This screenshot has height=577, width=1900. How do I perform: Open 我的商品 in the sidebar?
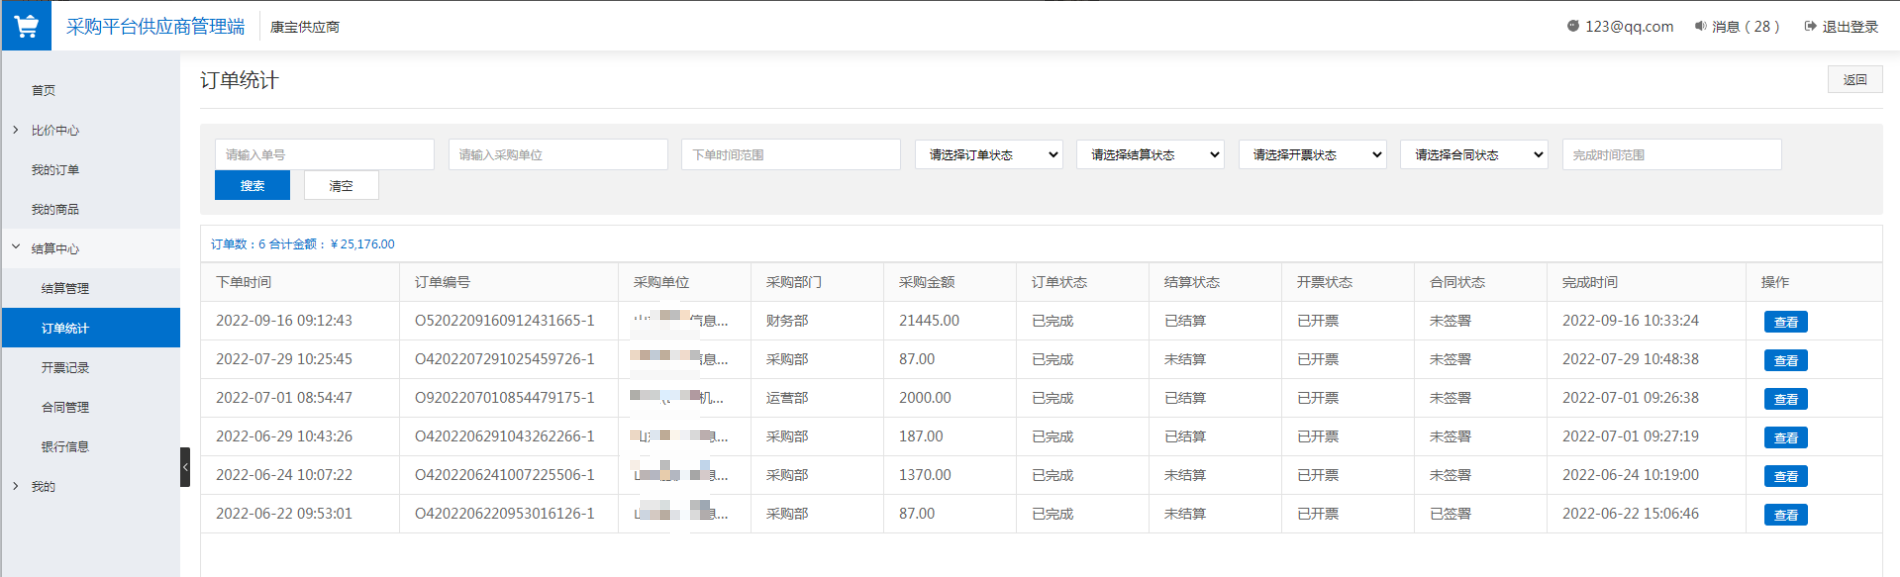pyautogui.click(x=55, y=209)
